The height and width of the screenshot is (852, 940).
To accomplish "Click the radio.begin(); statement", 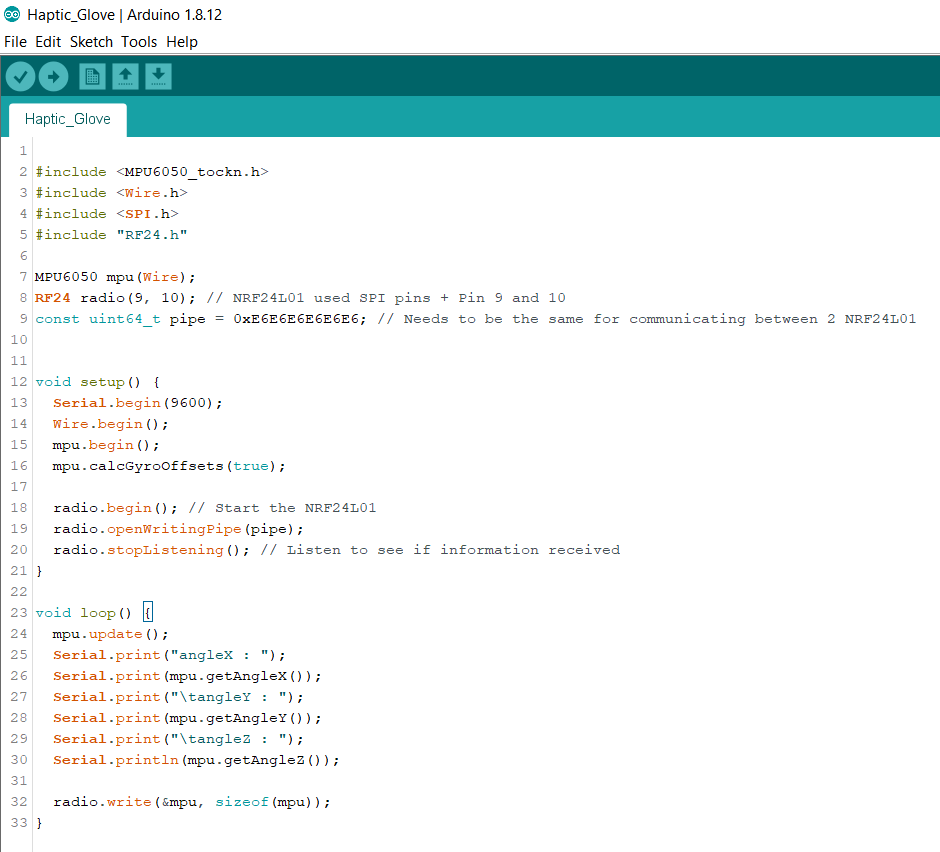I will (115, 508).
